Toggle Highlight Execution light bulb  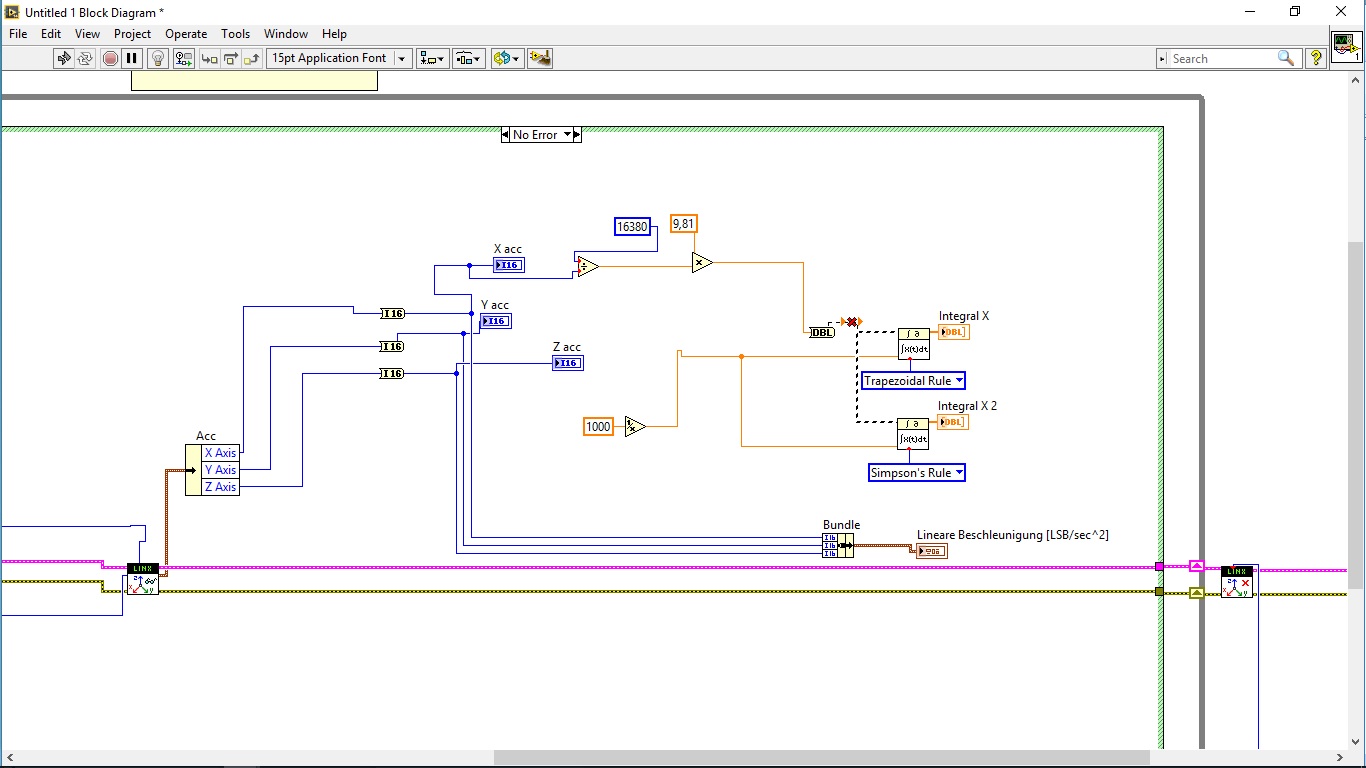pos(157,58)
